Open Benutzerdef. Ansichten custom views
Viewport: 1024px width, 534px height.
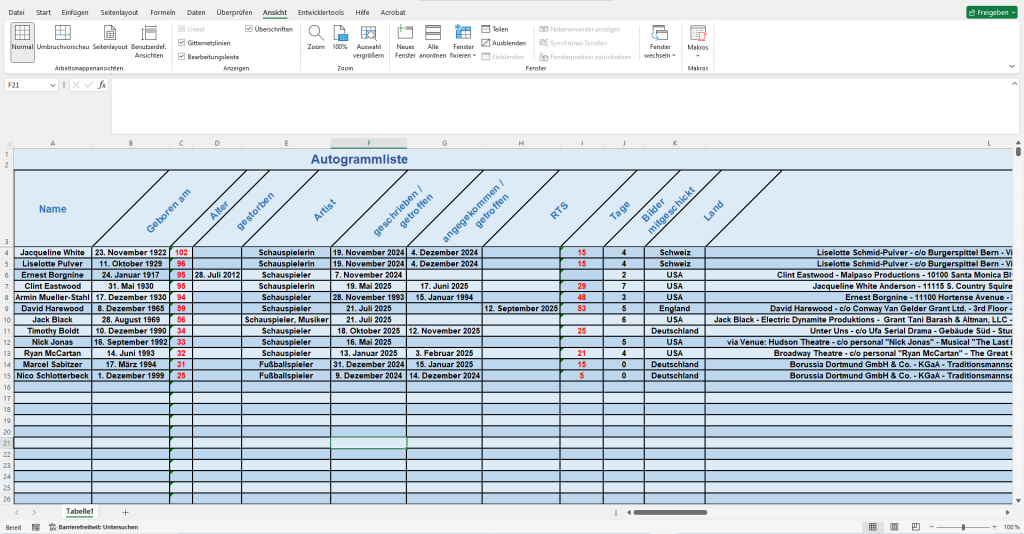(149, 38)
